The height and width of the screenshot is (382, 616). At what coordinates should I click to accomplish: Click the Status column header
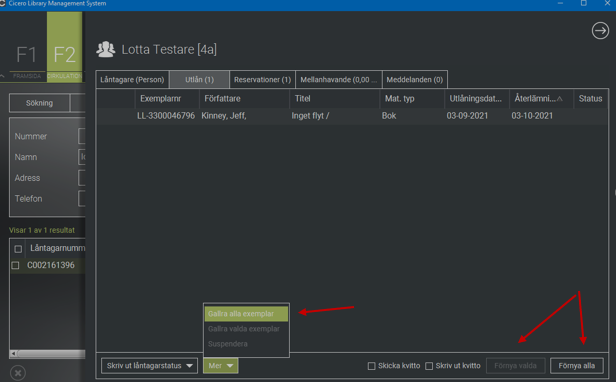590,99
